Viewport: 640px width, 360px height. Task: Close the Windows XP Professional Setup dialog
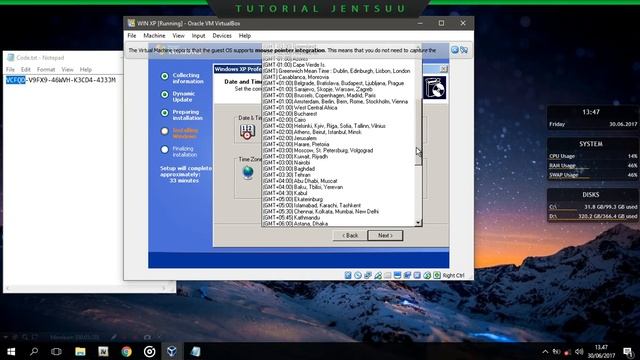[444, 69]
